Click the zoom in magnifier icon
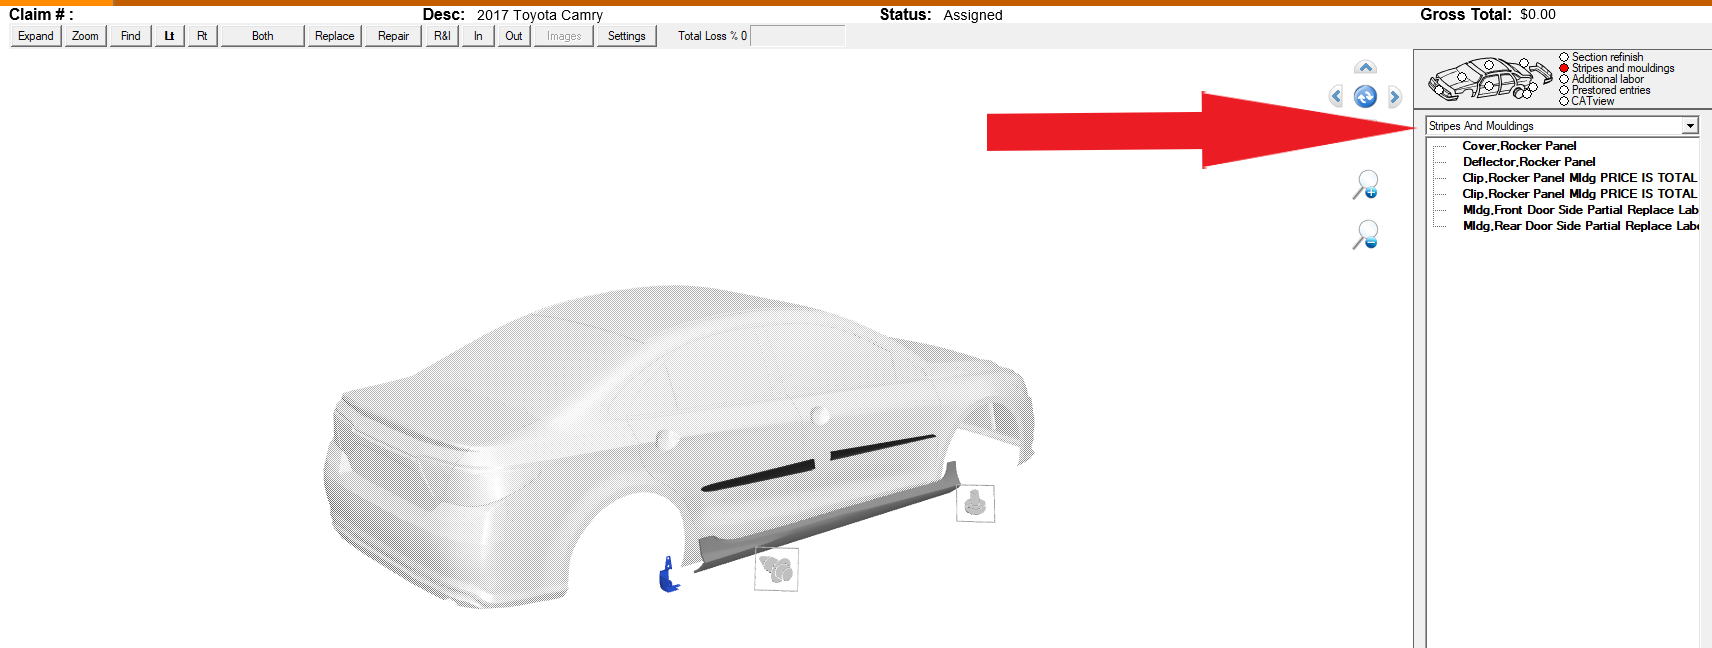The width and height of the screenshot is (1712, 648). pos(1365,185)
